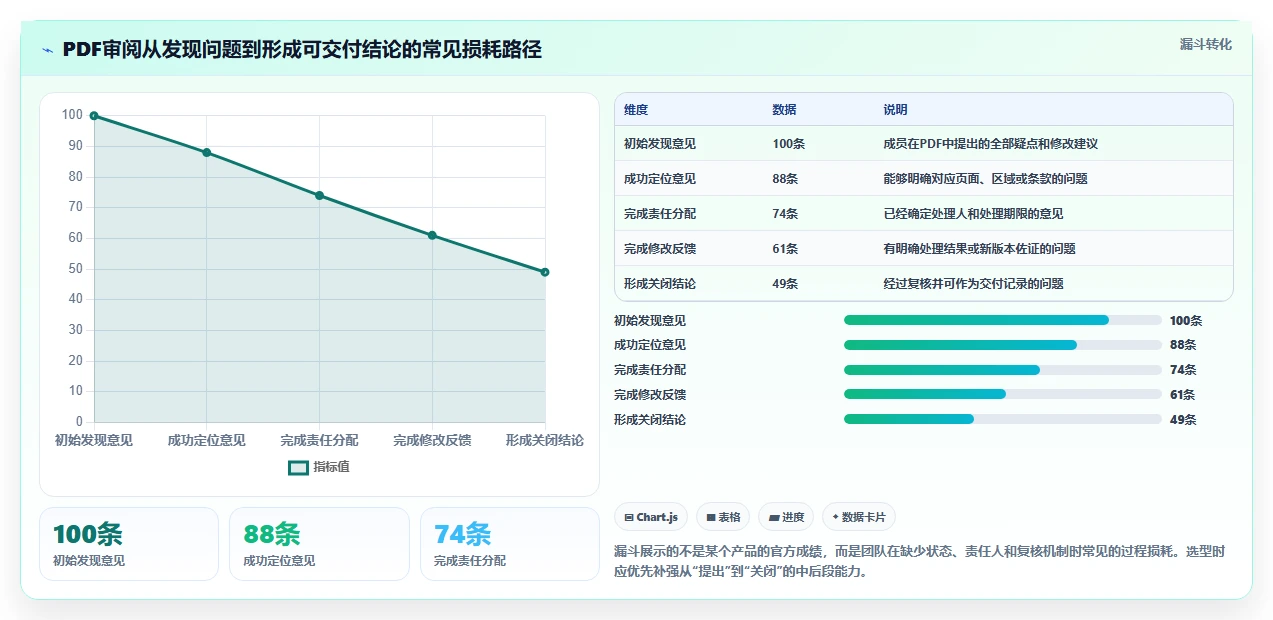Click the 完成修改反馈 progress bar
Viewport: 1273px width, 620px height.
(x=1003, y=395)
